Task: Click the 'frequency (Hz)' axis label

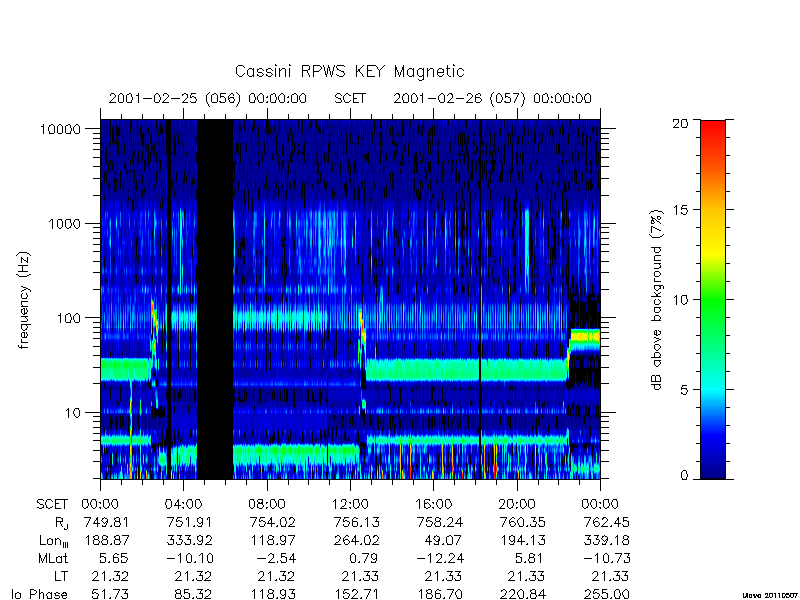Action: click(24, 300)
